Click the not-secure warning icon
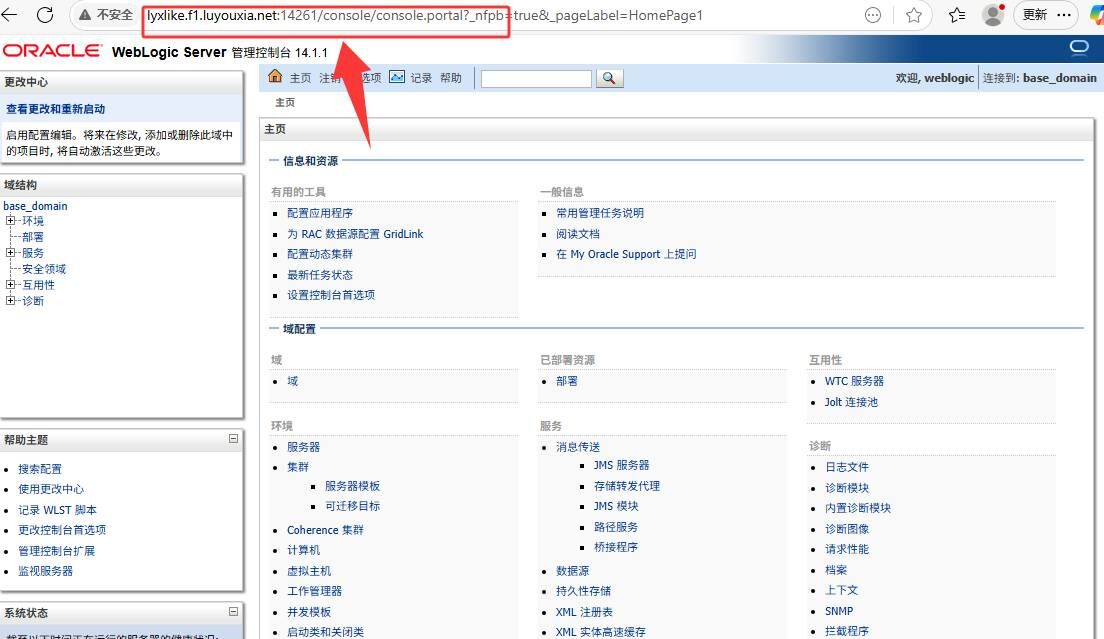Image resolution: width=1104 pixels, height=639 pixels. click(84, 15)
